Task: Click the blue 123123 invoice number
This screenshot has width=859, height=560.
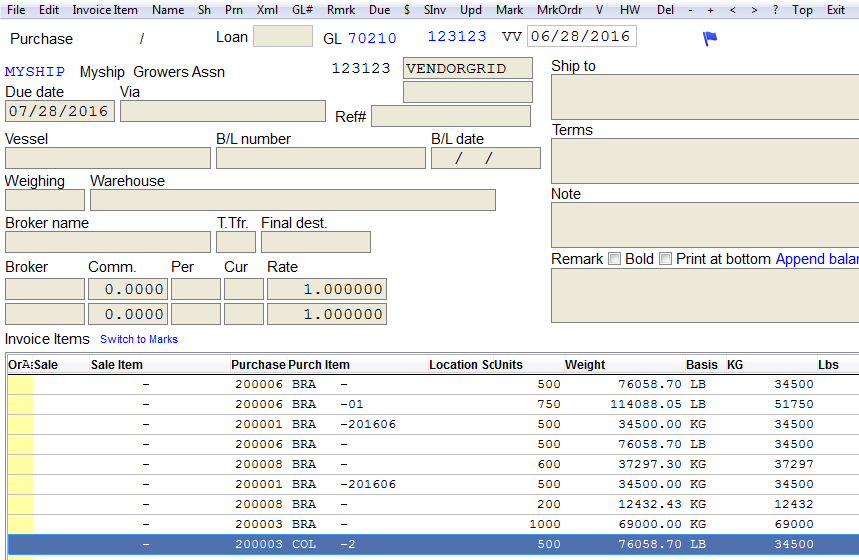Action: tap(457, 36)
